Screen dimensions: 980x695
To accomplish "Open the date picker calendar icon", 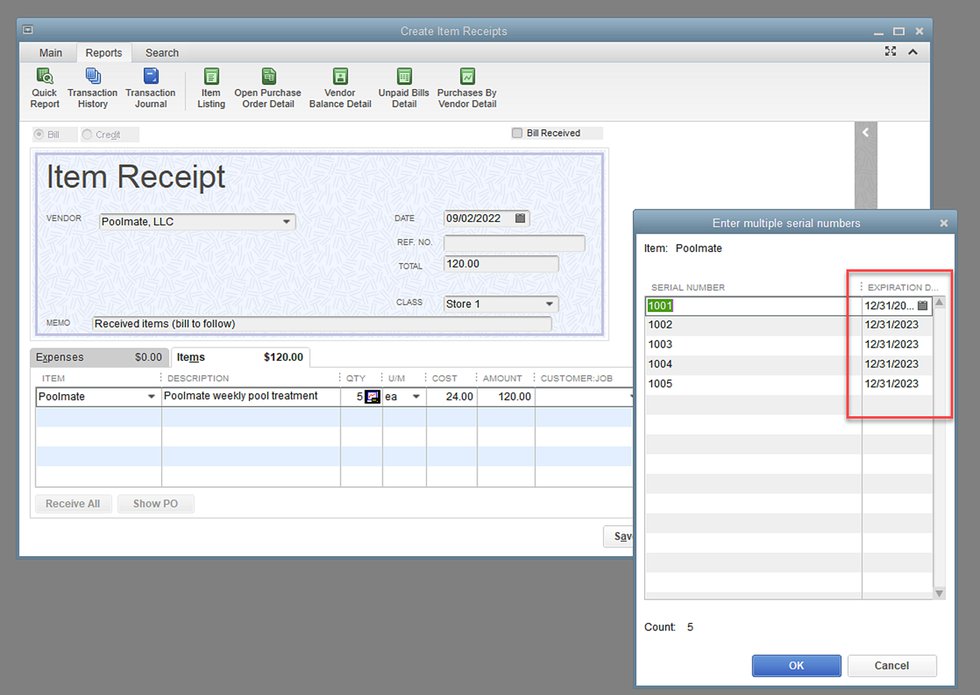I will point(520,218).
